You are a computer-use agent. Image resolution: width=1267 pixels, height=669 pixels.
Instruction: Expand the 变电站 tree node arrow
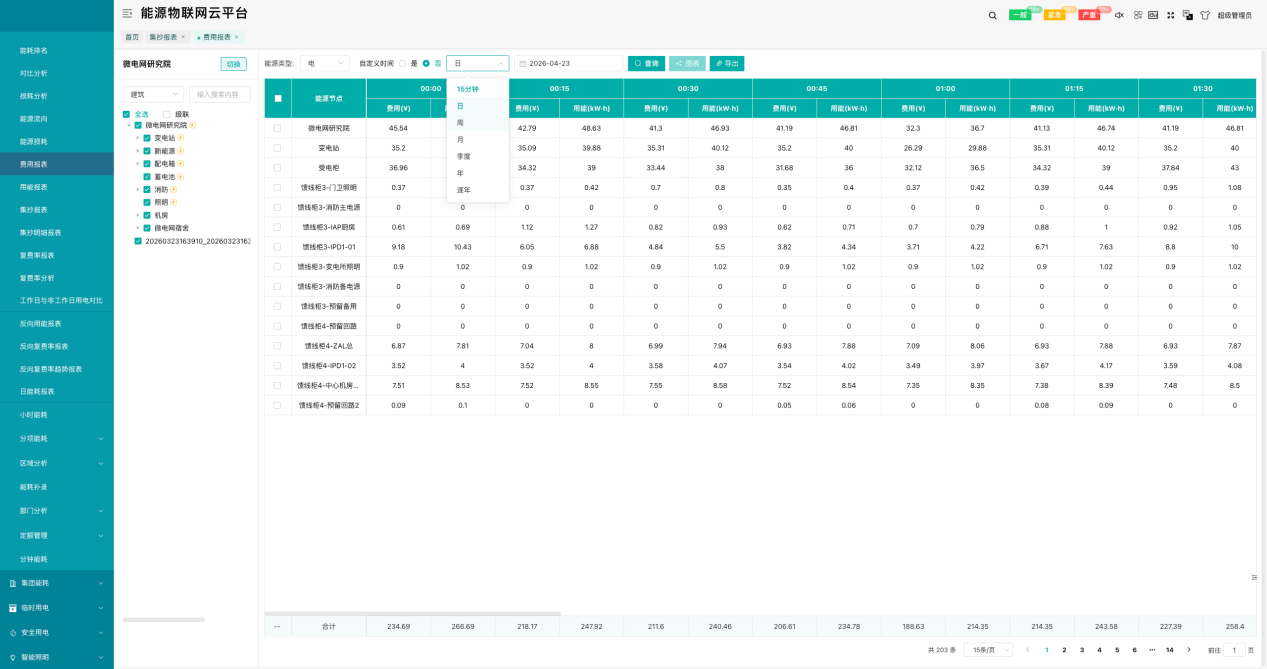pos(138,138)
